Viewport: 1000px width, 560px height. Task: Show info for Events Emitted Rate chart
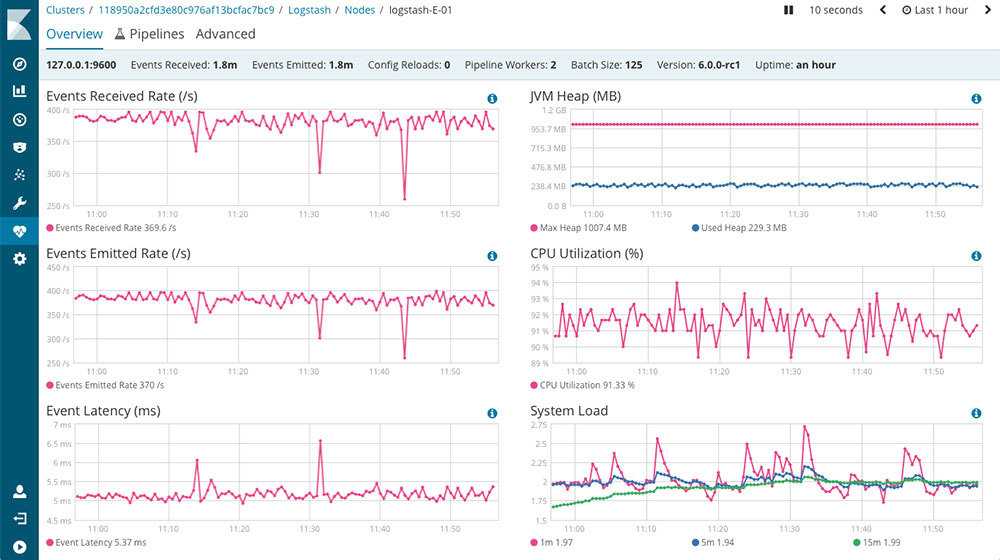click(492, 256)
